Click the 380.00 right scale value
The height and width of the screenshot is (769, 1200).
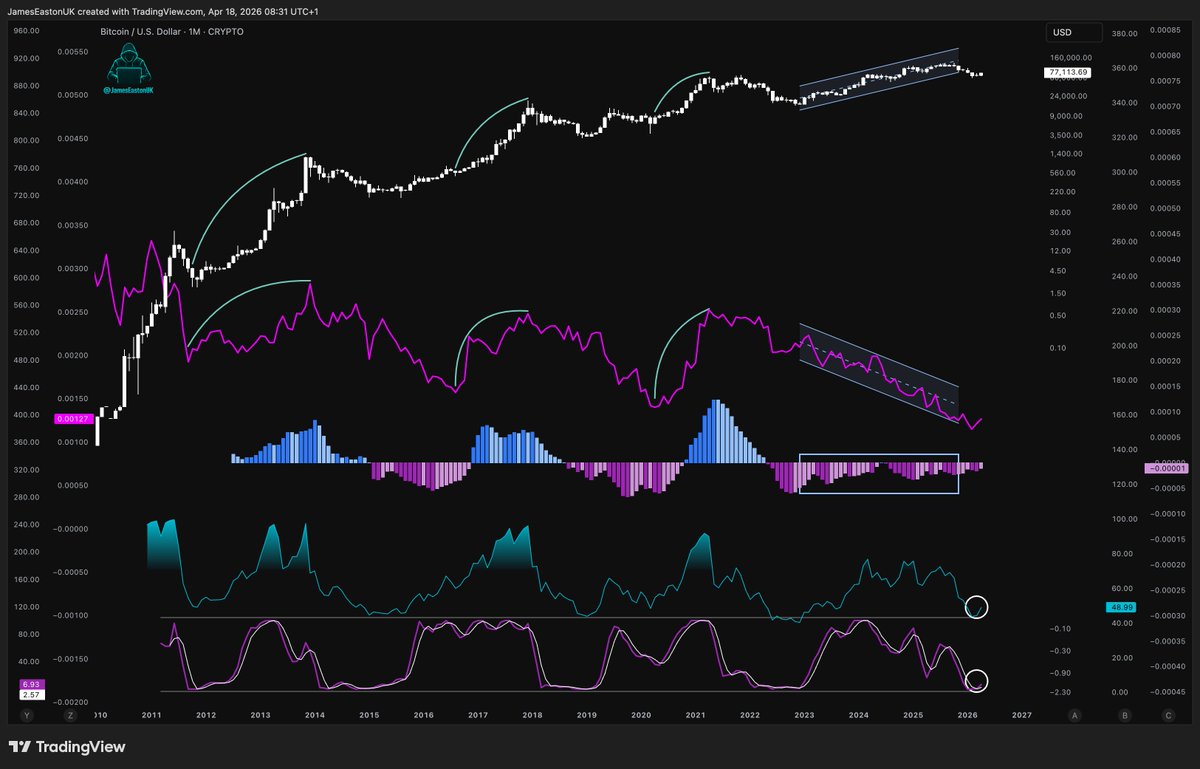pyautogui.click(x=1124, y=33)
